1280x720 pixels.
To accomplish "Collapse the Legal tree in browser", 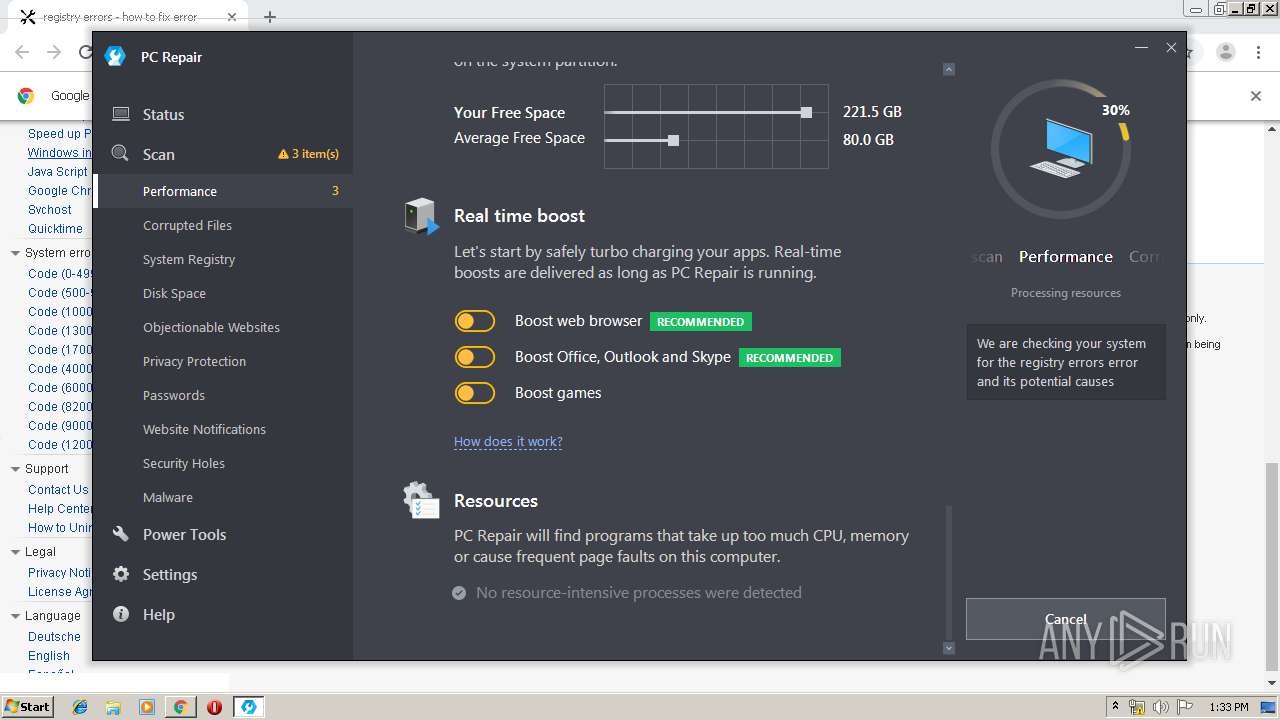I will click(15, 552).
